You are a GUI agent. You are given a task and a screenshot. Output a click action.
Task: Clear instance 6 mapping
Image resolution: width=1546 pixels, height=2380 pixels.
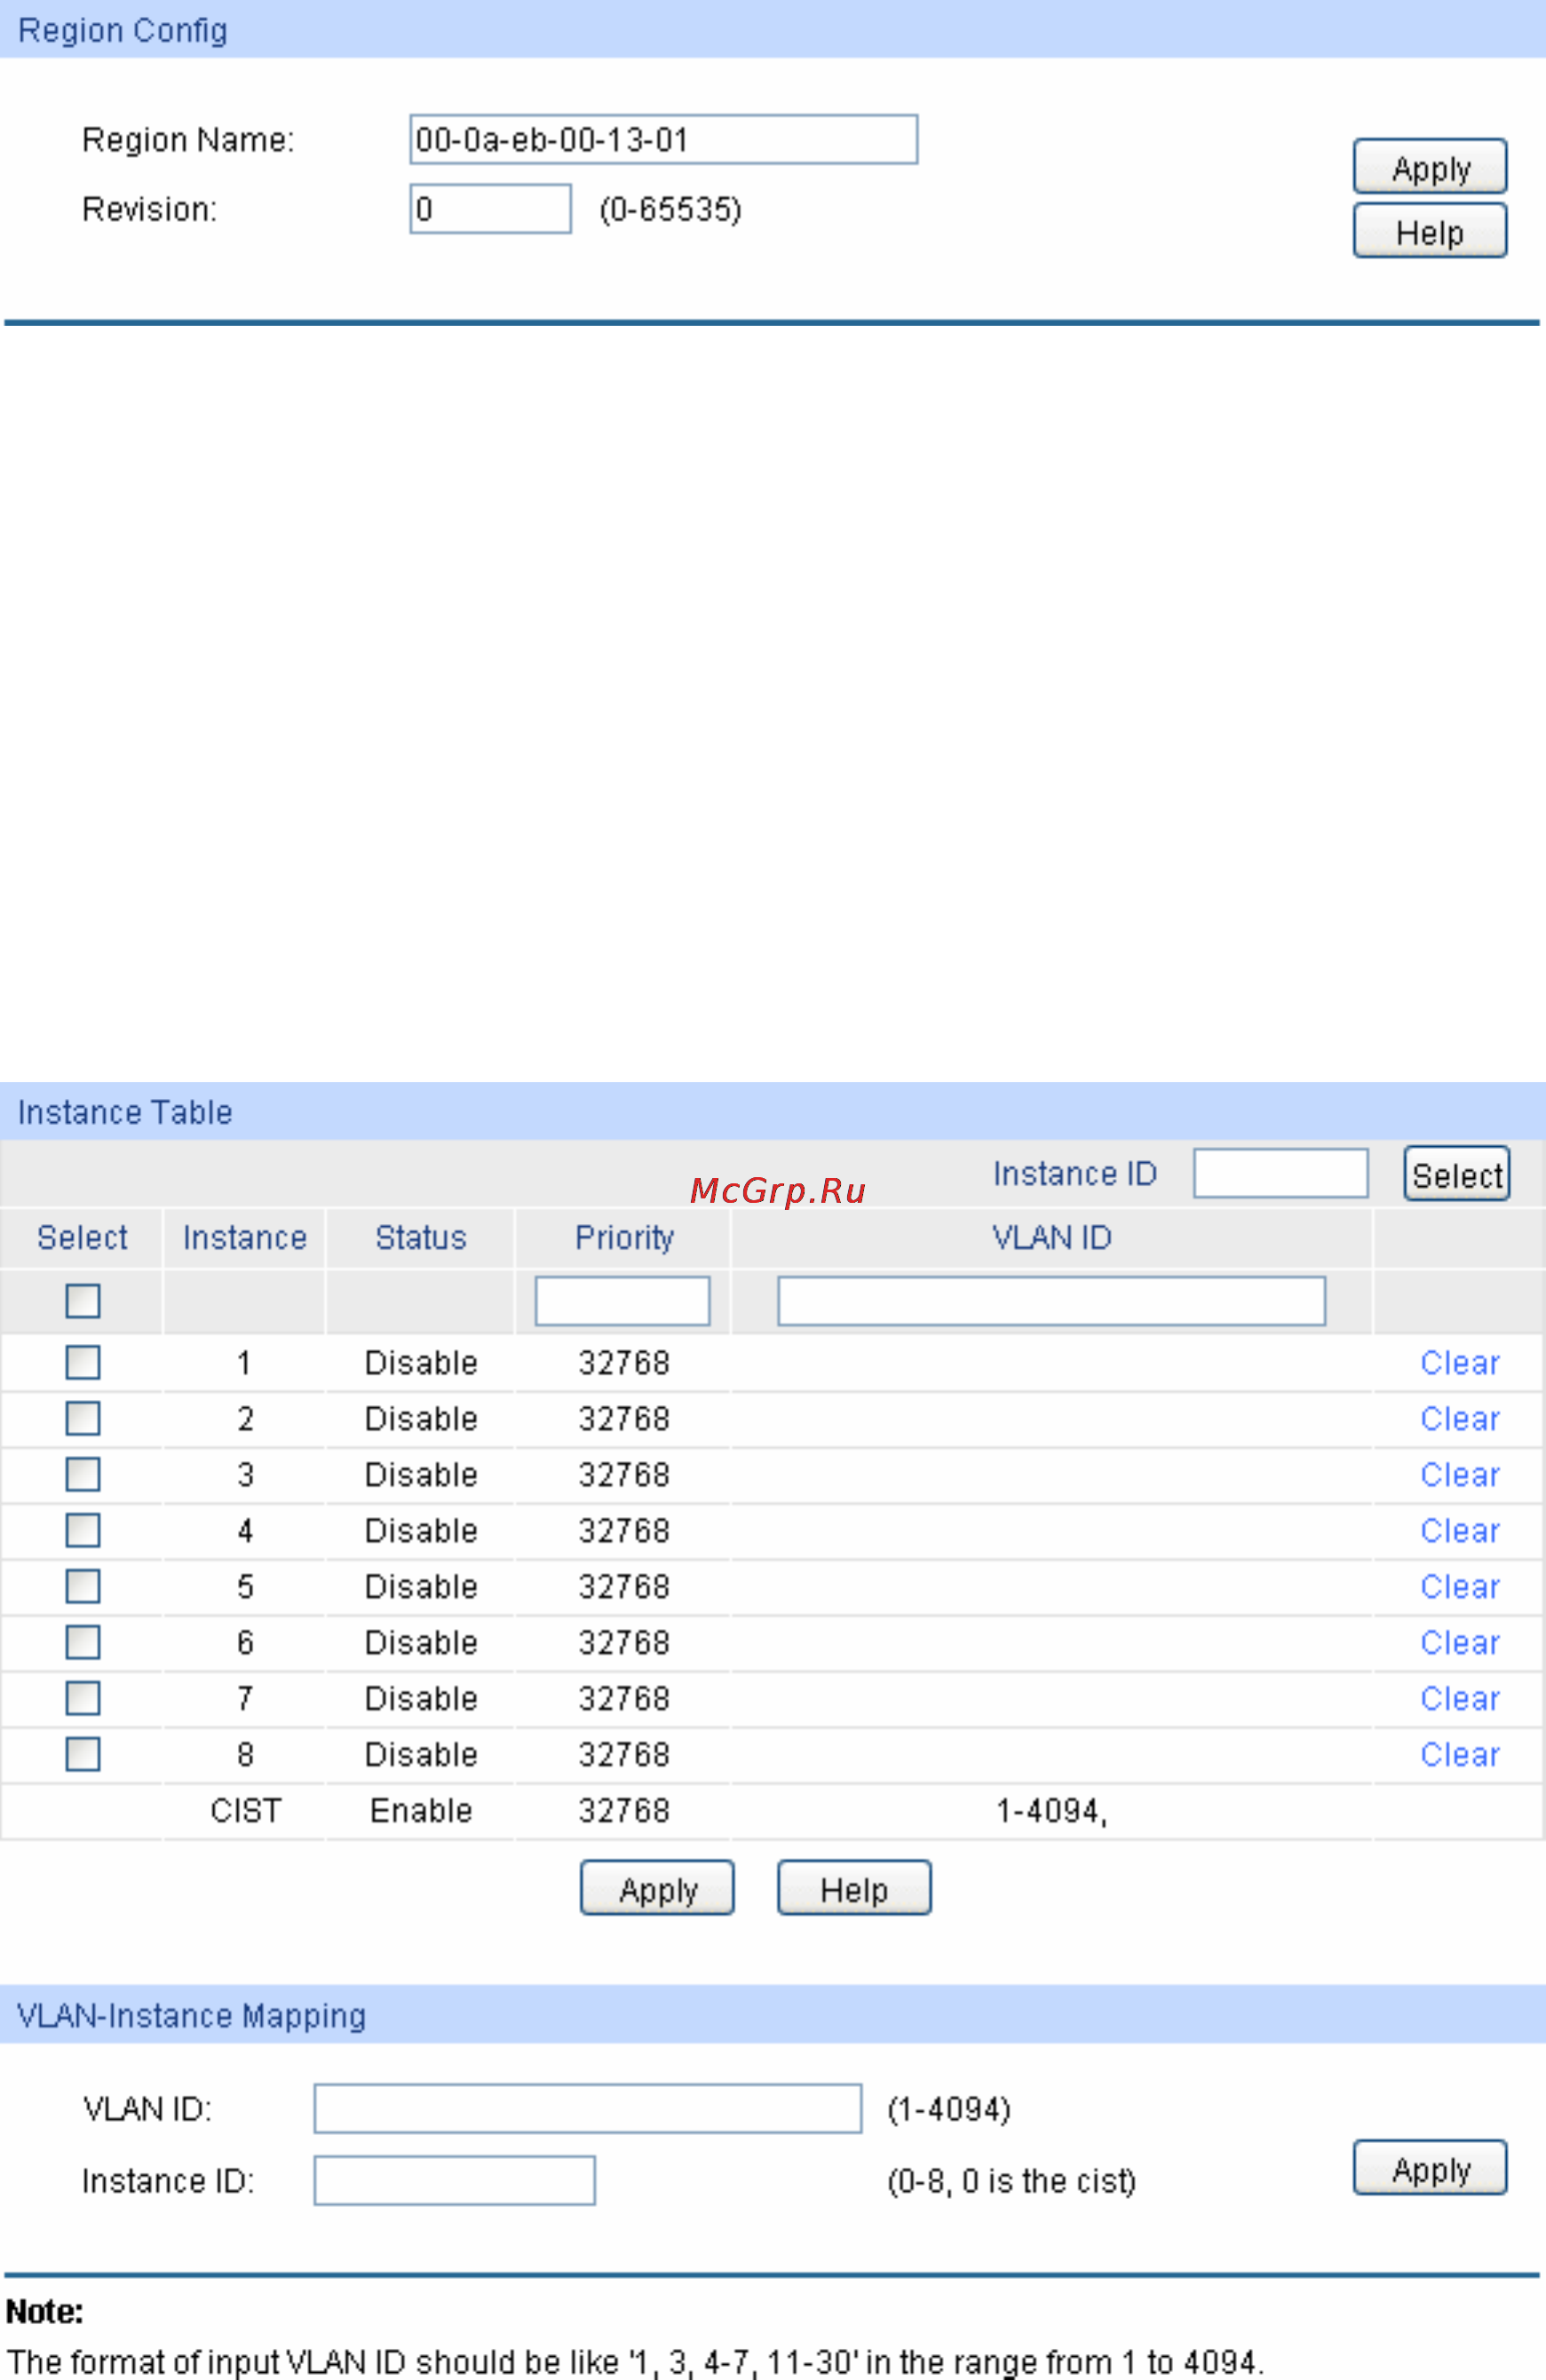click(x=1460, y=1643)
